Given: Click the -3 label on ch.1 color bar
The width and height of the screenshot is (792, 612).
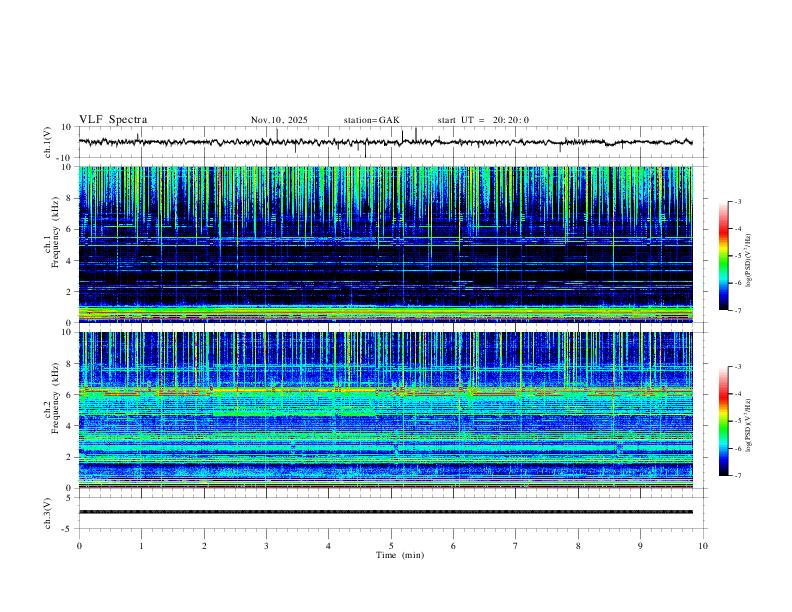Looking at the screenshot, I should coord(738,201).
